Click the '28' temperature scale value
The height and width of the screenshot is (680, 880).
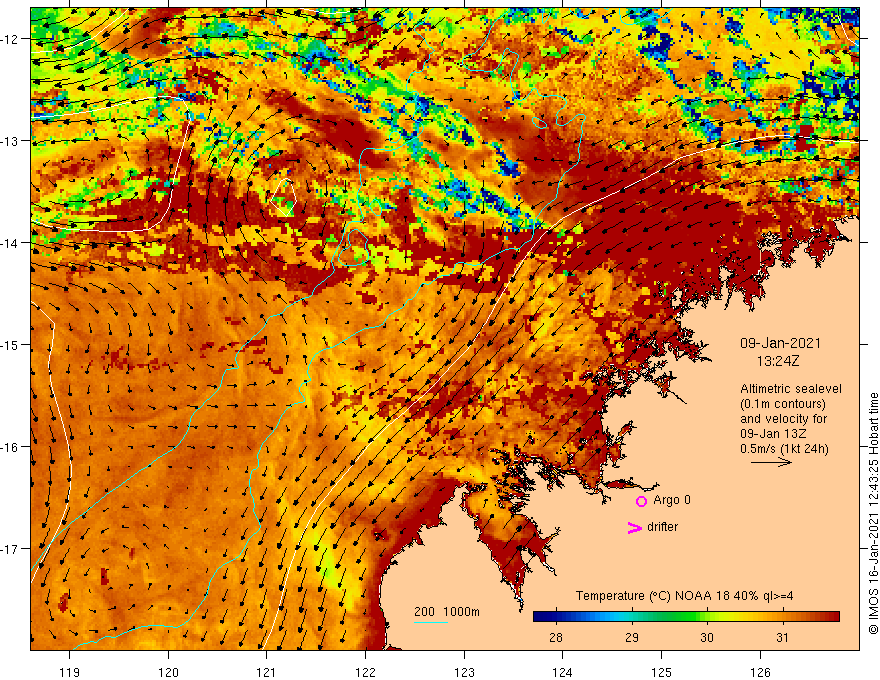pyautogui.click(x=556, y=637)
